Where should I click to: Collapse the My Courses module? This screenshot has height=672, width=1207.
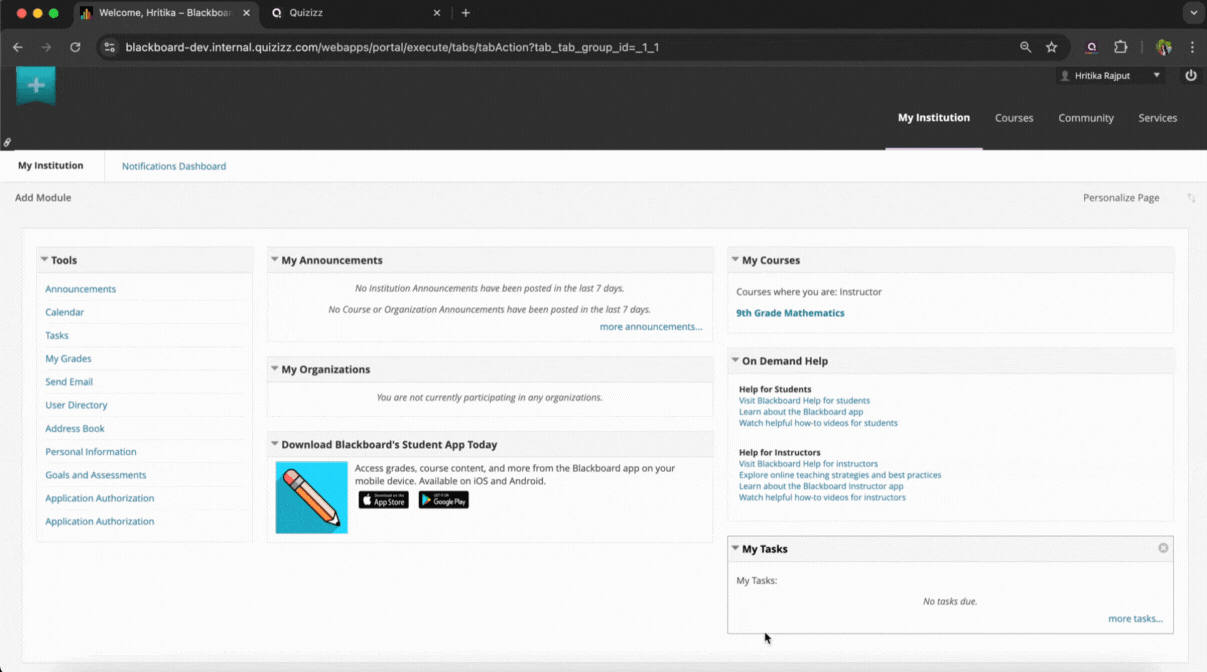[x=735, y=260]
